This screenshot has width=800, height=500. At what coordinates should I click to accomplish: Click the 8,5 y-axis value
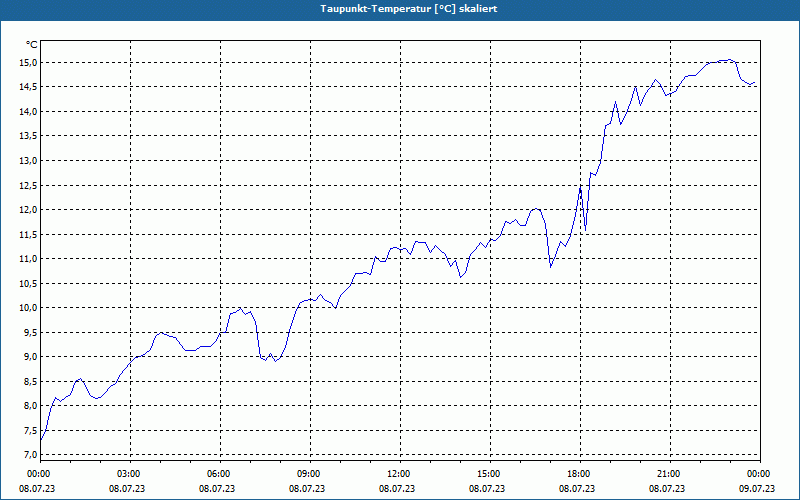click(x=31, y=381)
